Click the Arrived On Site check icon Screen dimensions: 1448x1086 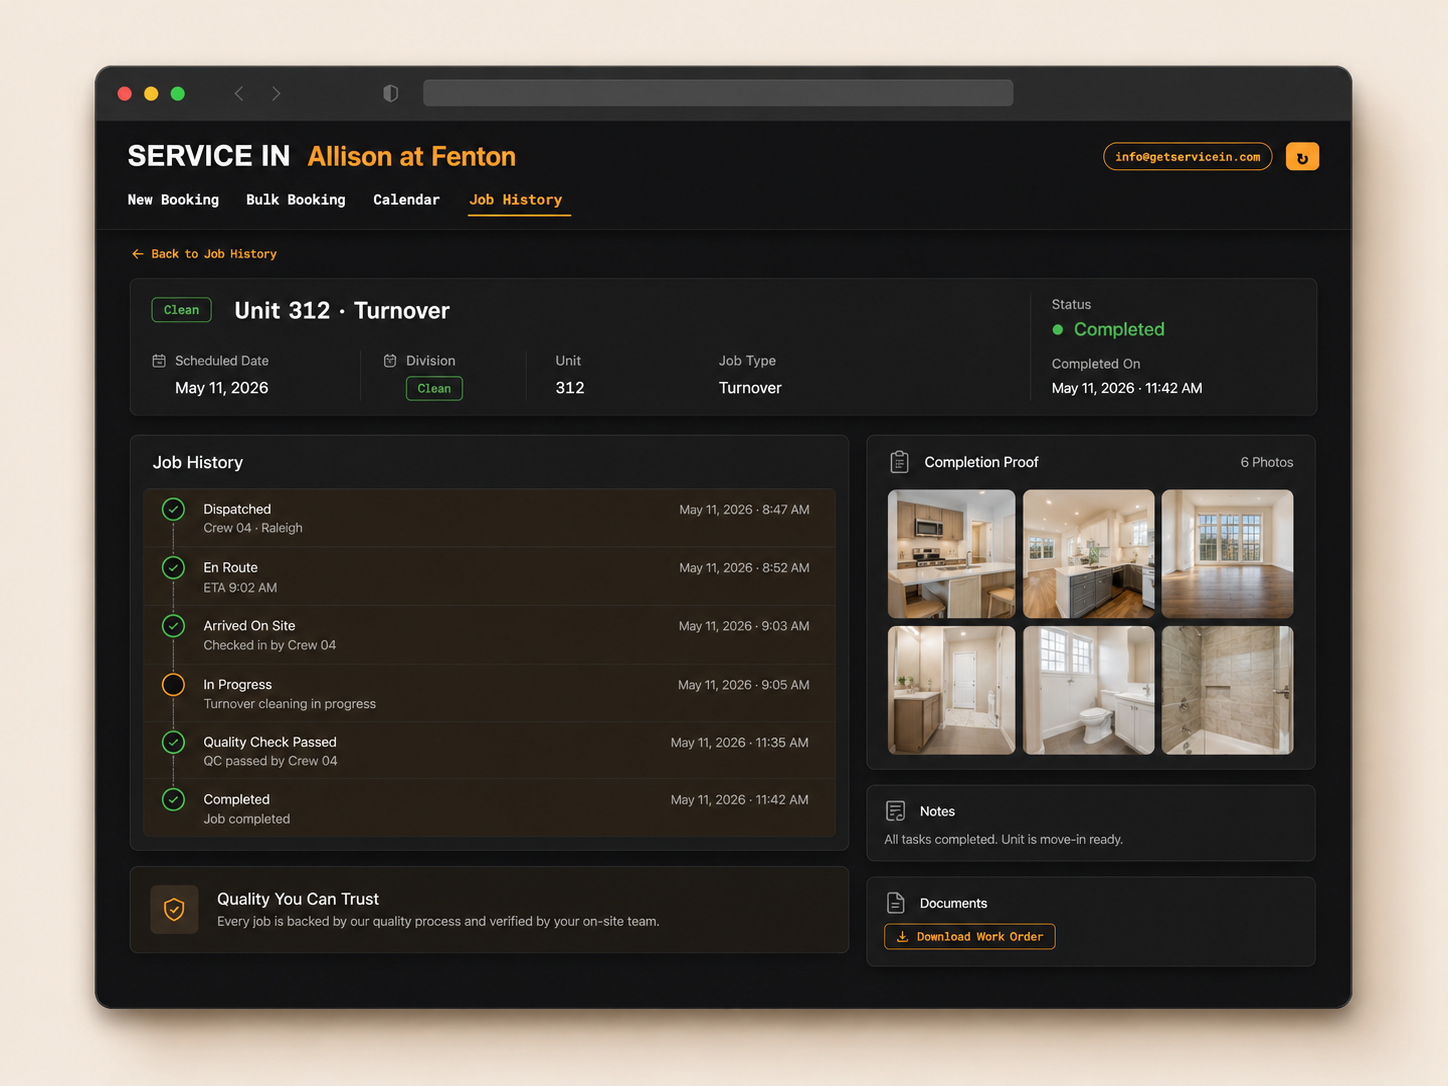(x=173, y=626)
